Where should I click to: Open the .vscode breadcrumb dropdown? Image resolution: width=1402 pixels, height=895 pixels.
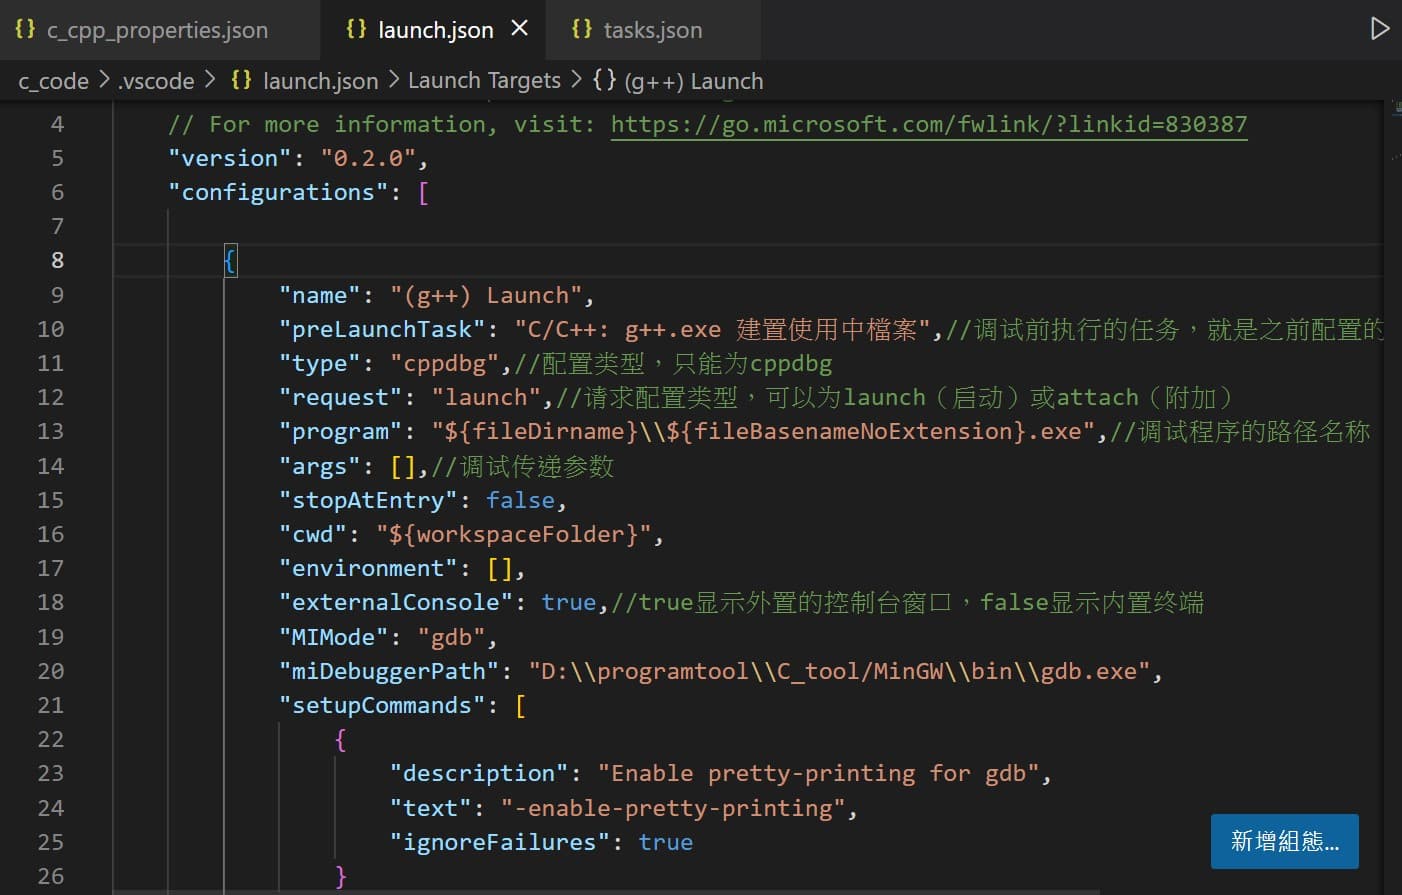(x=154, y=80)
